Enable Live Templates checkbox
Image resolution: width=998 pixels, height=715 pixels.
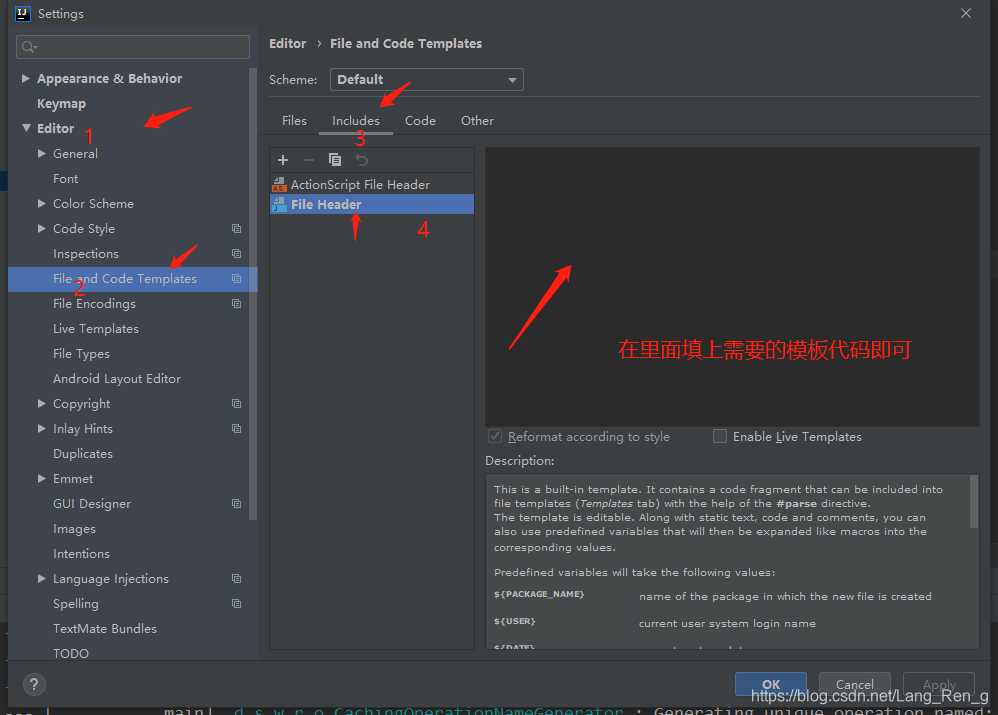coord(720,436)
